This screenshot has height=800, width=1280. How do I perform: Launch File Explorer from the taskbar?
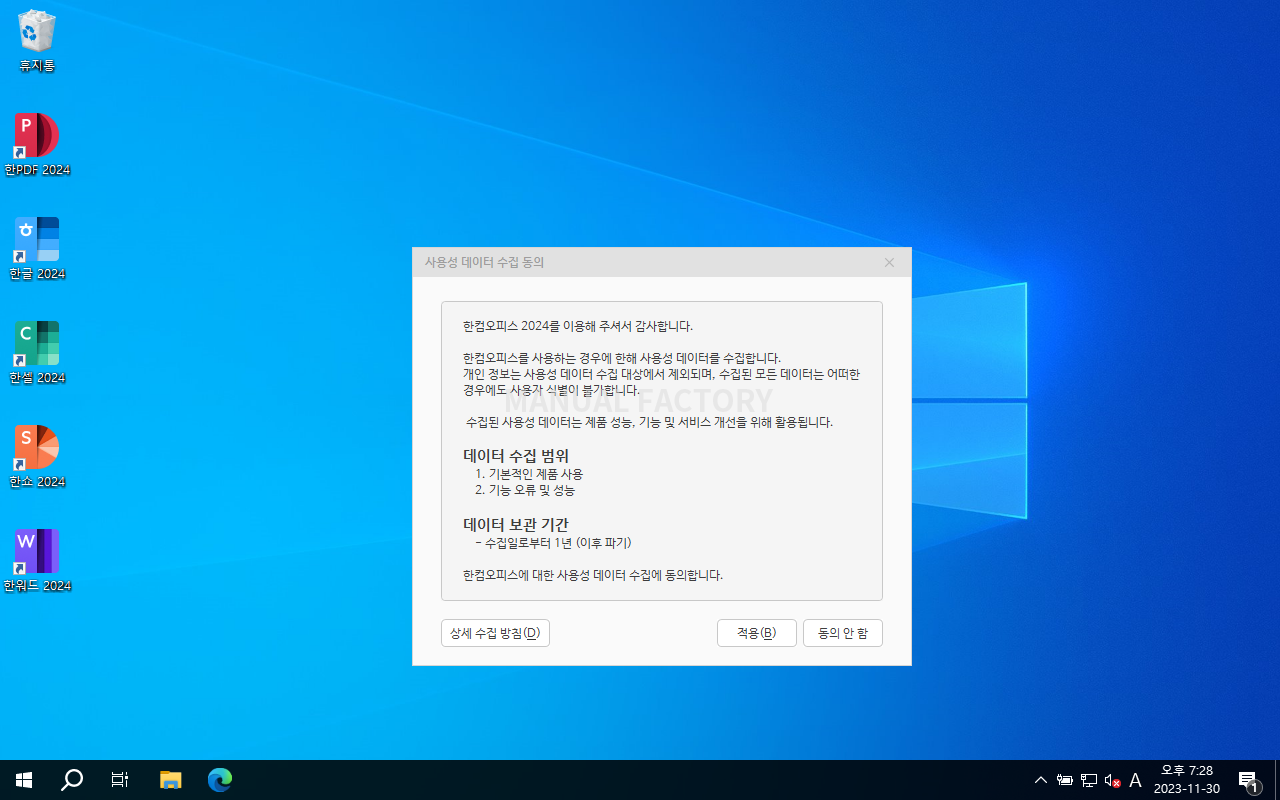tap(171, 780)
